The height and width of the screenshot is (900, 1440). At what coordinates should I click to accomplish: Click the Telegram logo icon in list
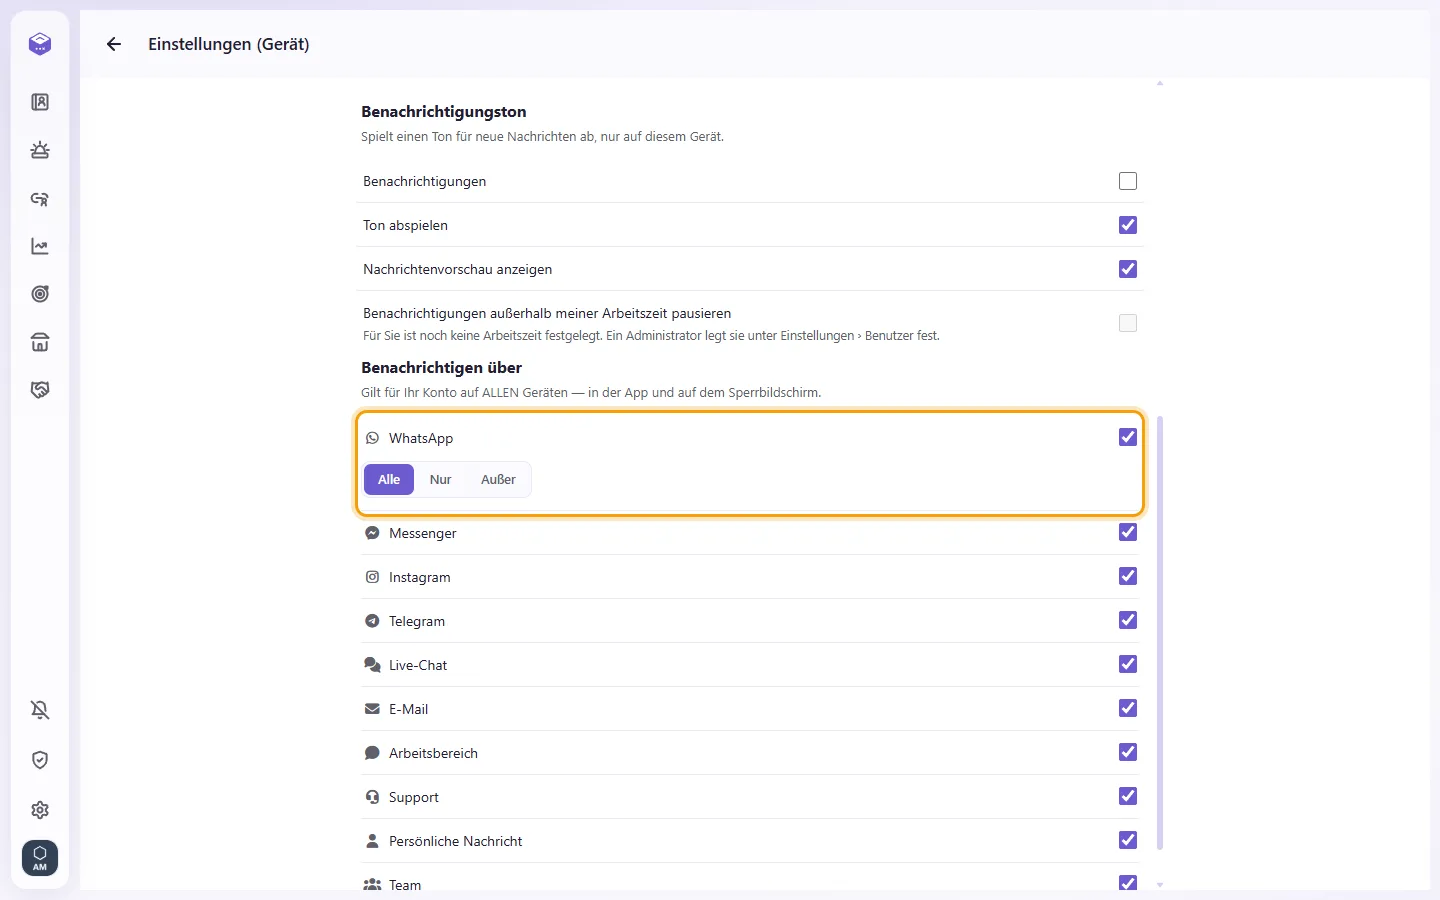372,621
